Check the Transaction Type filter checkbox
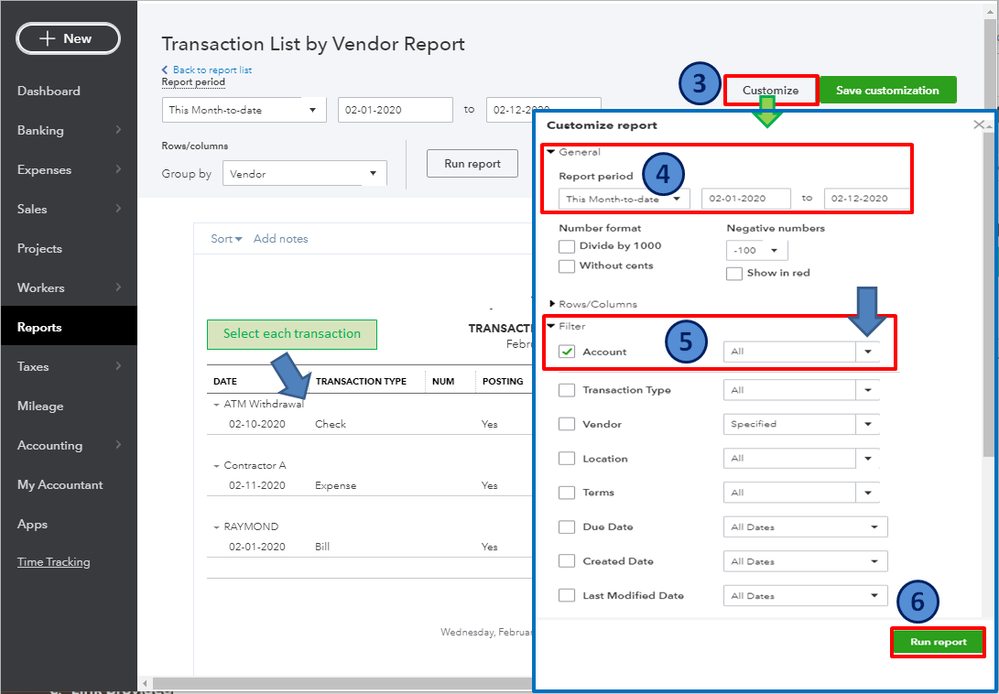Screen dimensions: 999x694 (566, 390)
